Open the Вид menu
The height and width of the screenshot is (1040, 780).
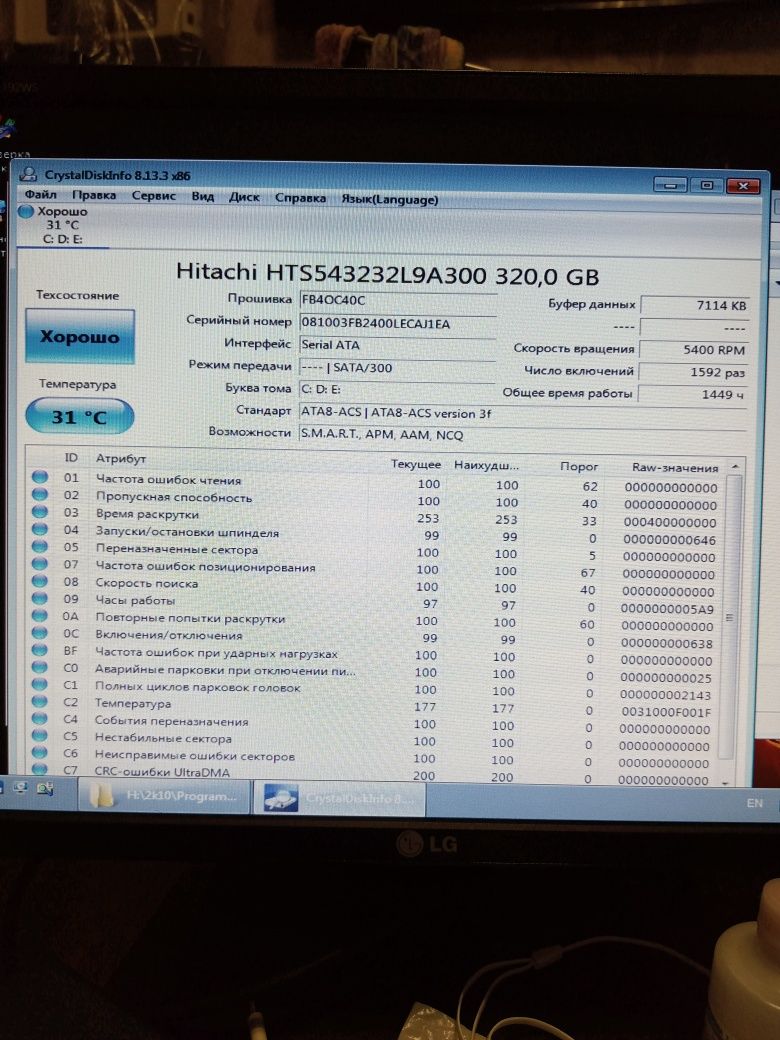pyautogui.click(x=202, y=196)
